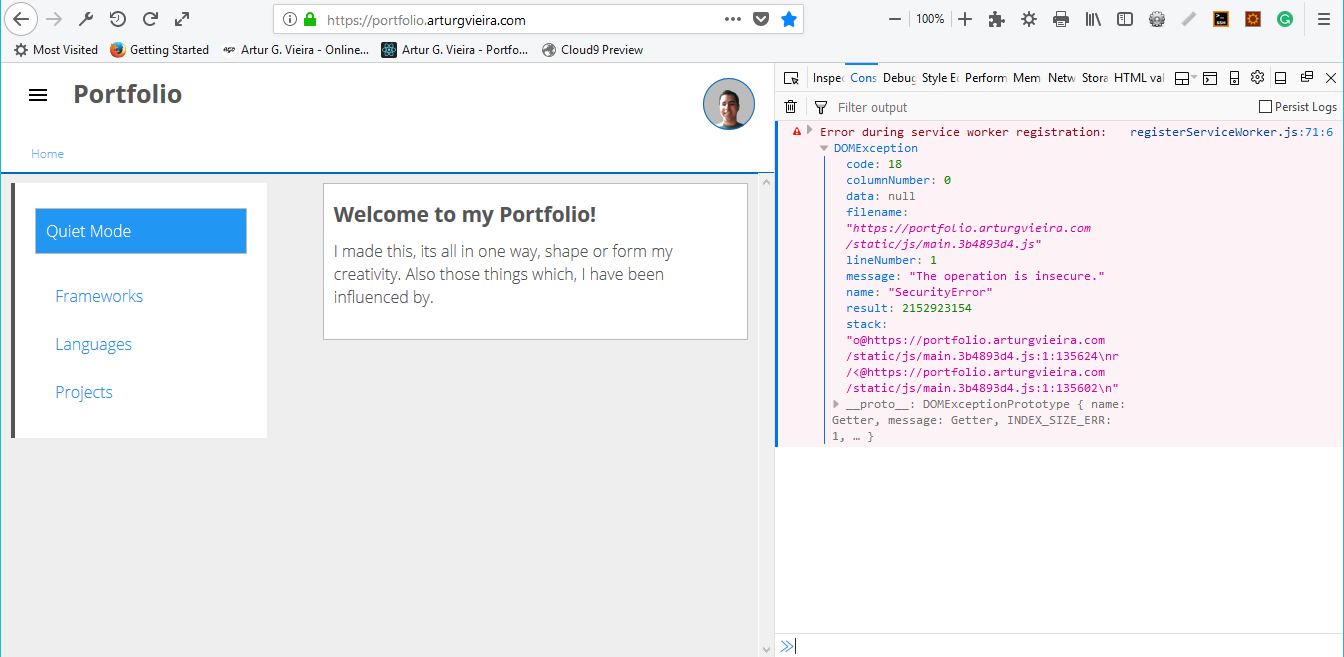Open page actions three-dot menu
1344x657 pixels.
(733, 19)
